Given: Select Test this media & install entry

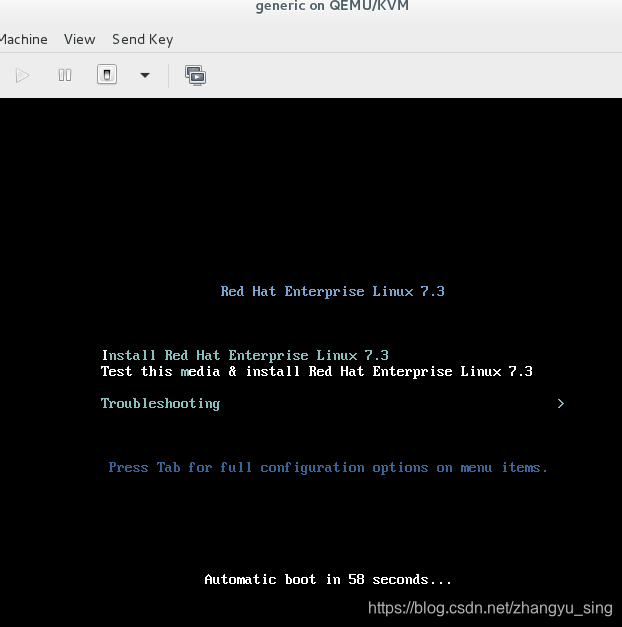Looking at the screenshot, I should tap(316, 371).
